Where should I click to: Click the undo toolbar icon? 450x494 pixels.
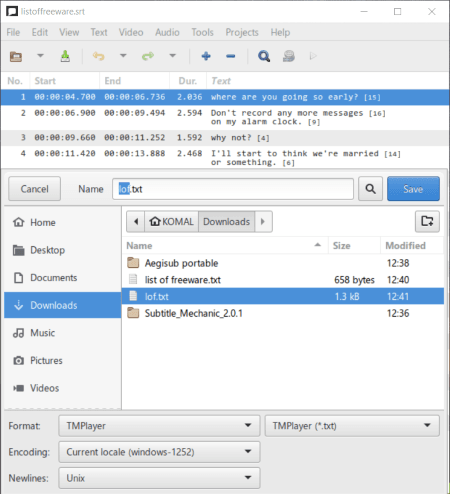98,56
